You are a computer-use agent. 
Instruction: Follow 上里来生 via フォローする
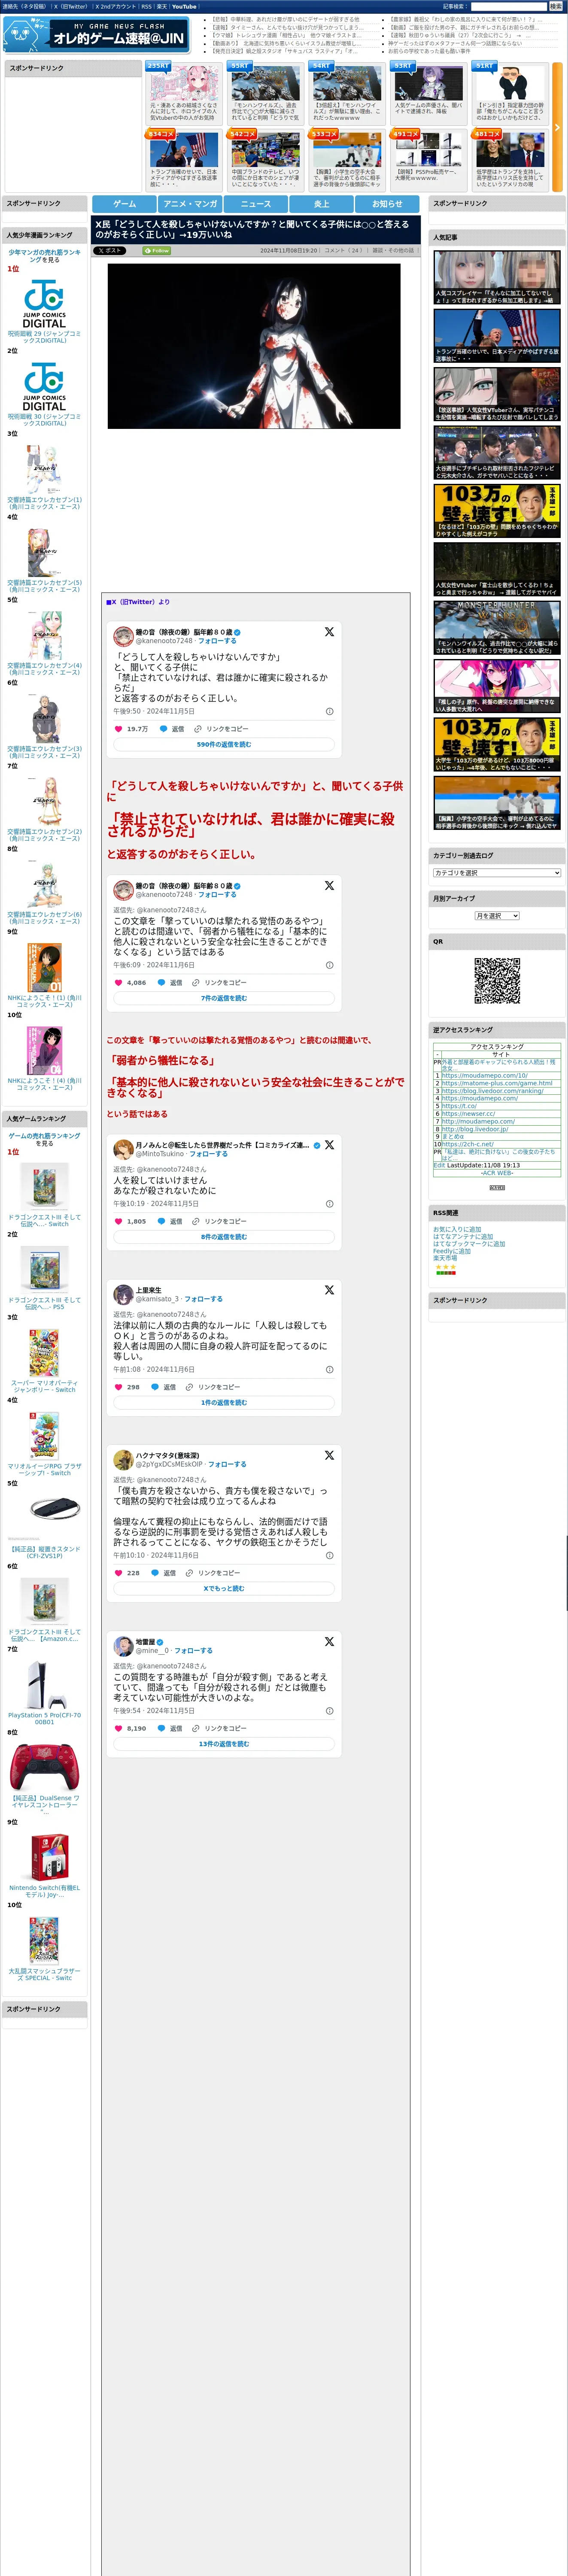click(x=204, y=1299)
